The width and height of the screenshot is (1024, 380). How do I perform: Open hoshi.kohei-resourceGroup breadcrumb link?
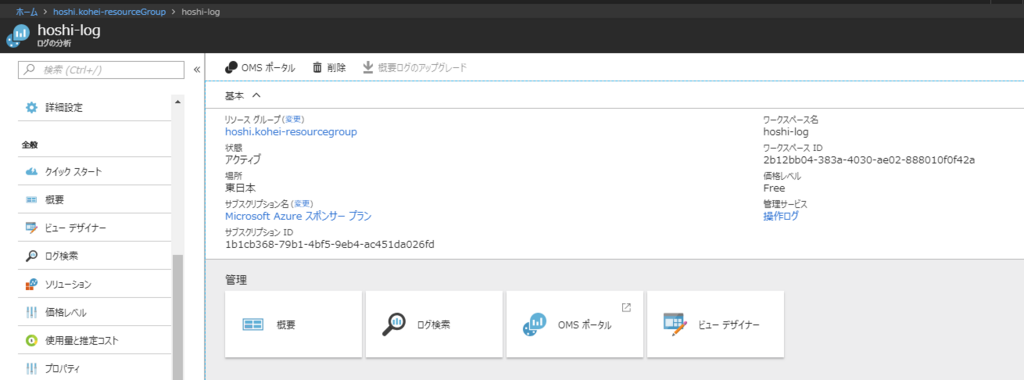tap(109, 12)
